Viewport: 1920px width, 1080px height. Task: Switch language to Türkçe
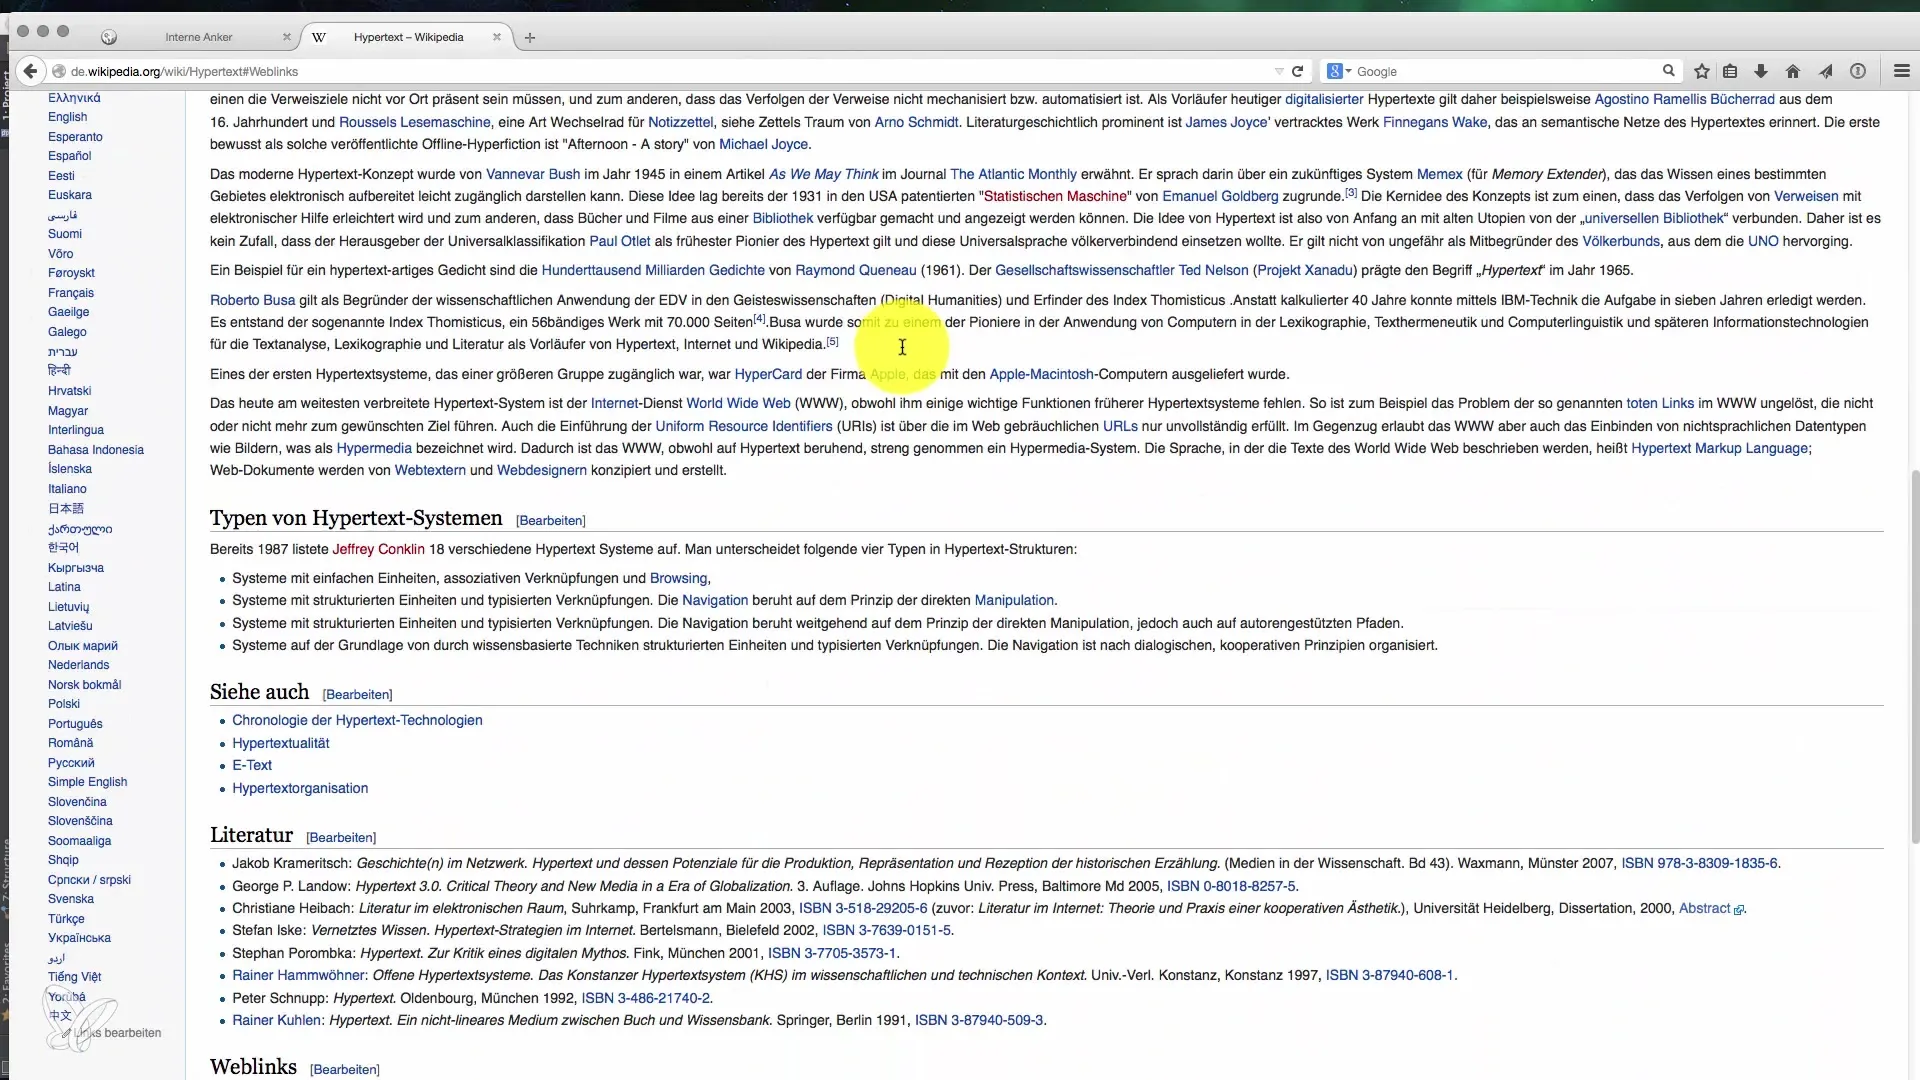click(66, 919)
